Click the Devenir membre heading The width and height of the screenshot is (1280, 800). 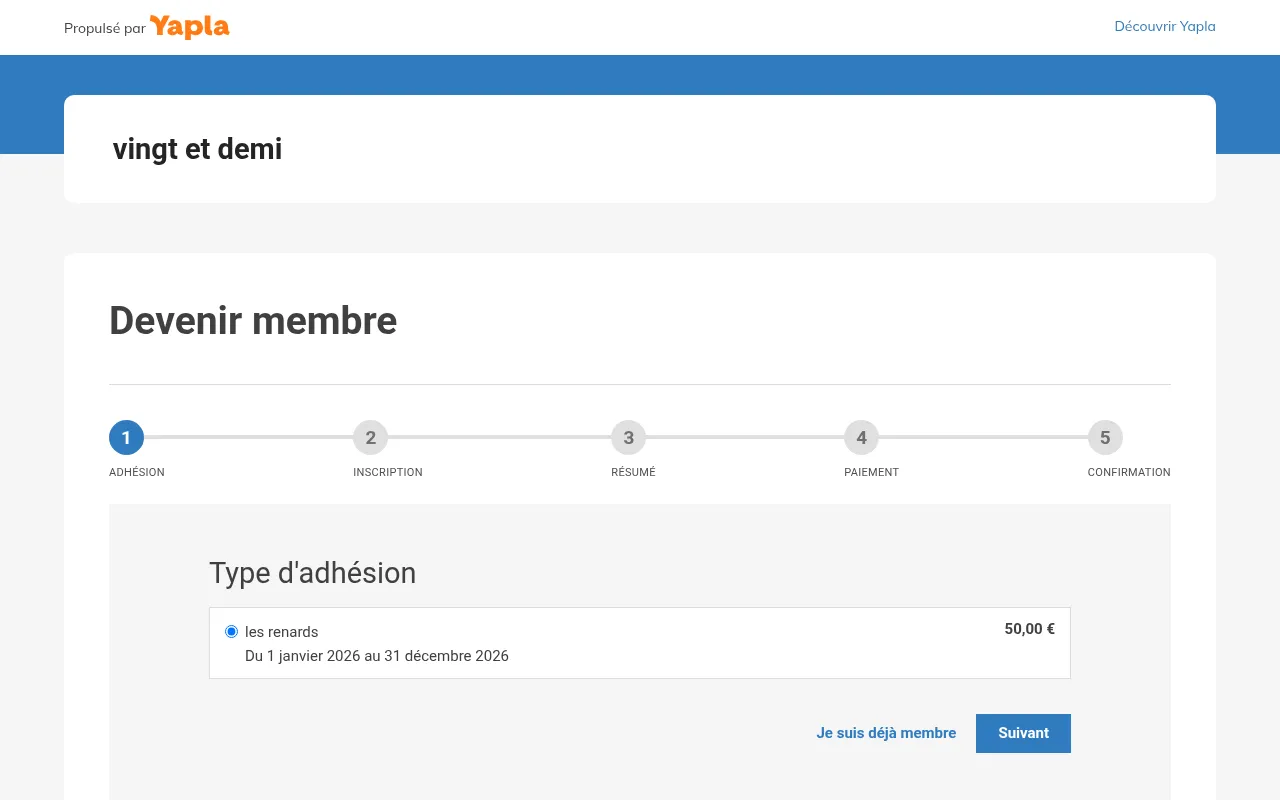[x=253, y=321]
